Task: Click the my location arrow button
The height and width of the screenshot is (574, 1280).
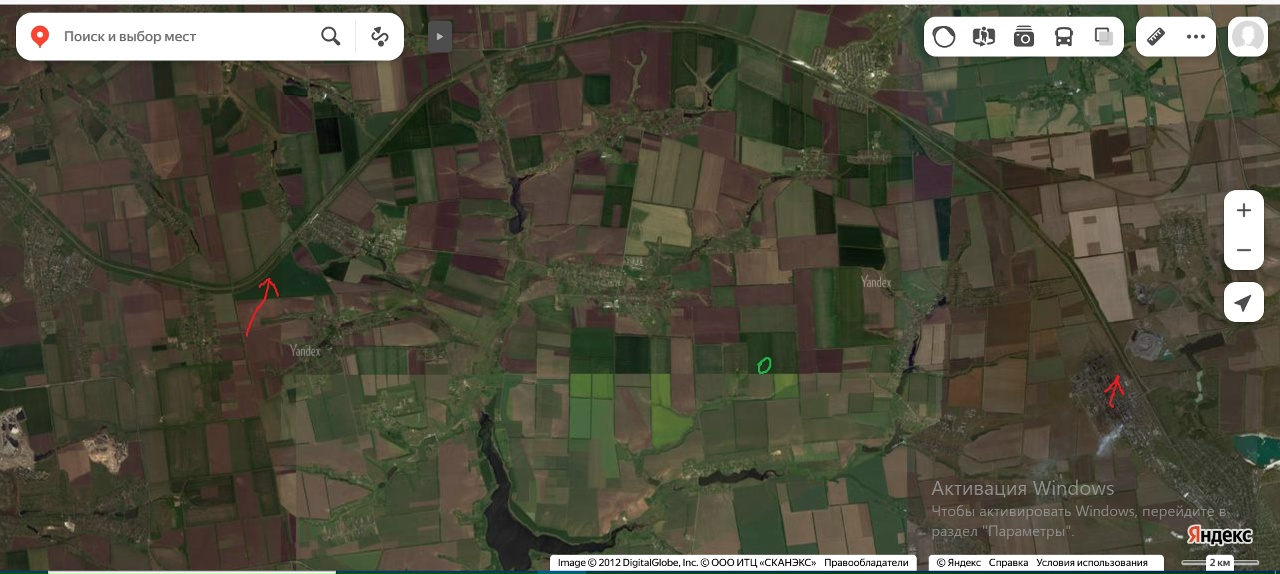Action: (1244, 302)
